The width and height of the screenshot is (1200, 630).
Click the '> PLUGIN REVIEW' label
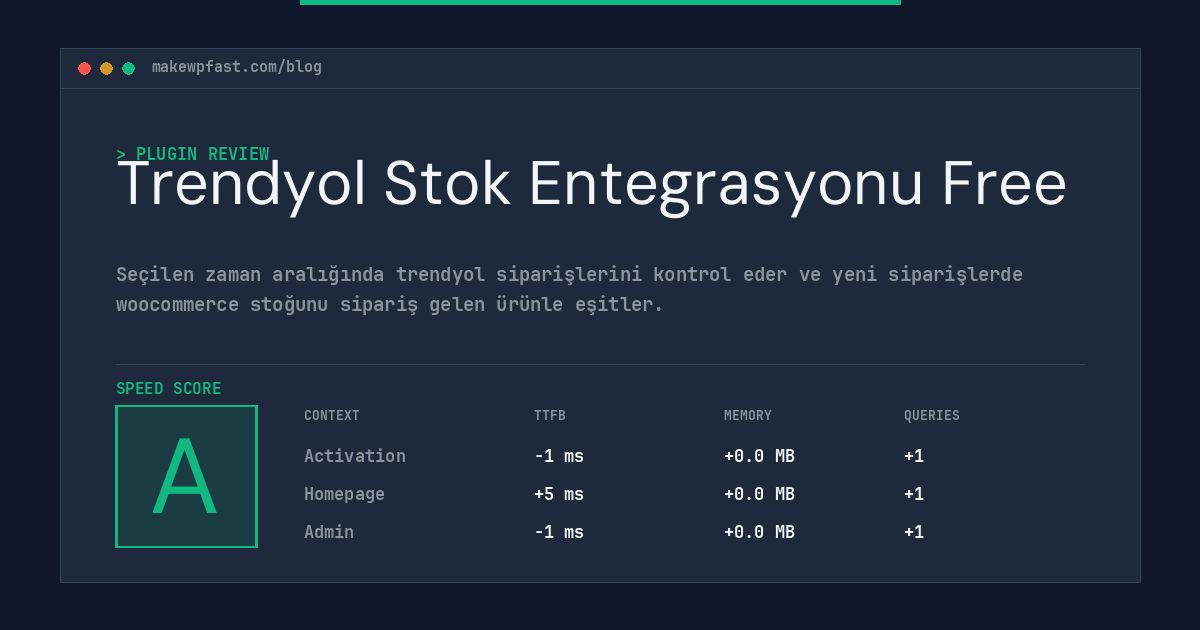pos(193,154)
